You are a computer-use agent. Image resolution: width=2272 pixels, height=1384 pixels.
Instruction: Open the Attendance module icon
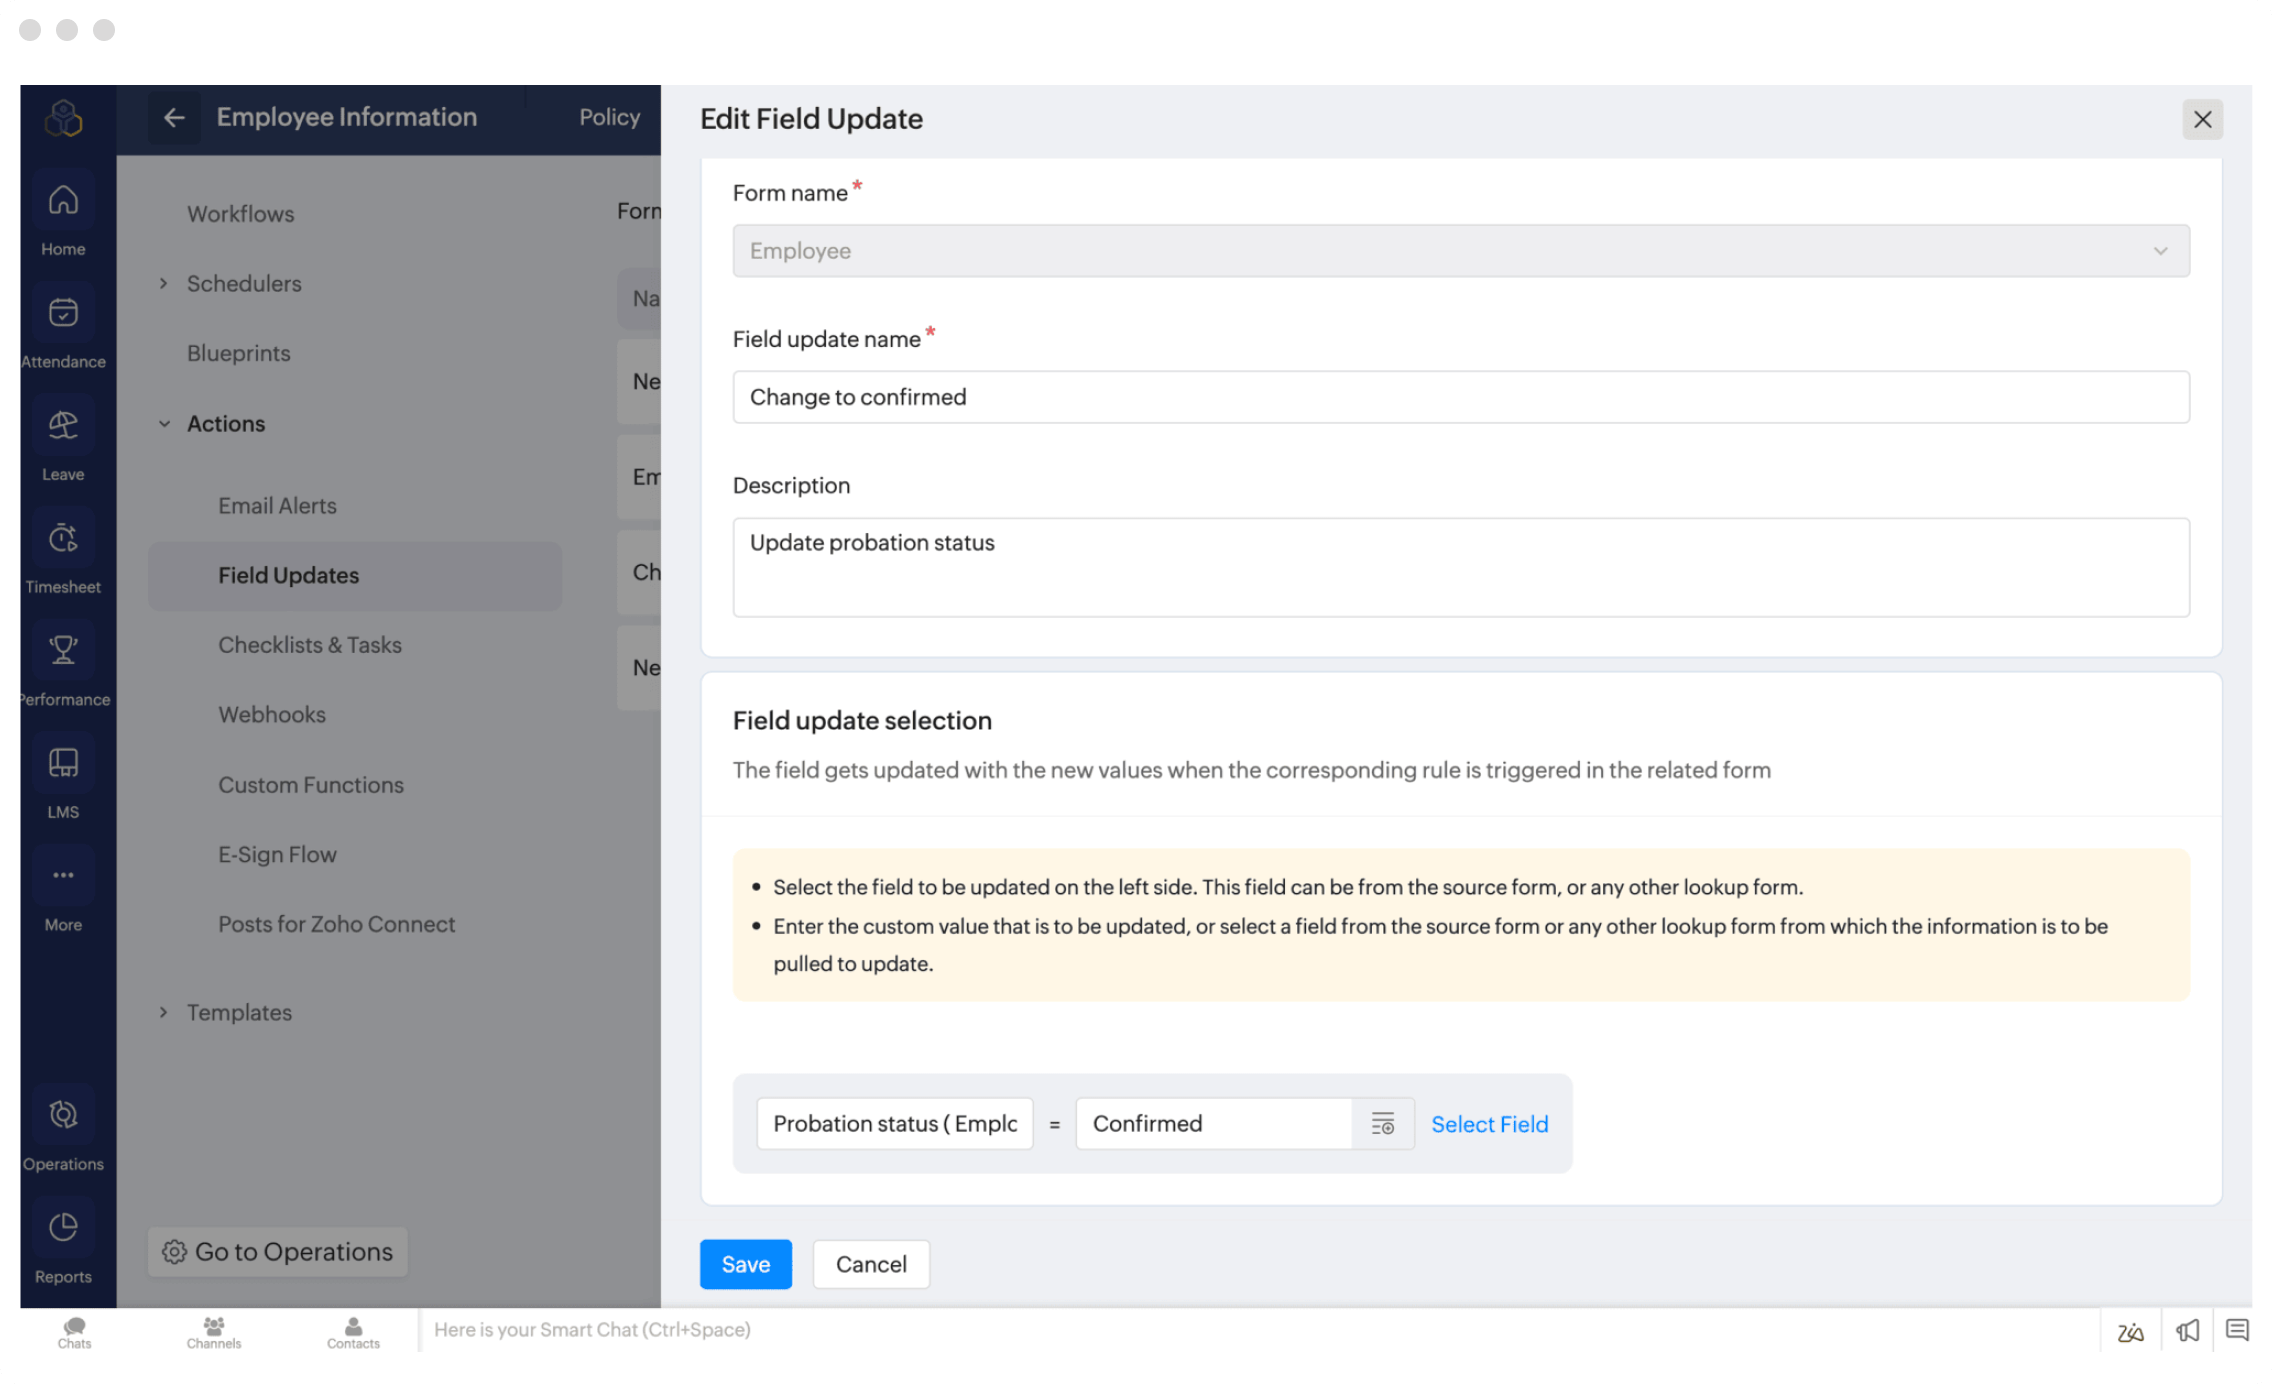63,314
